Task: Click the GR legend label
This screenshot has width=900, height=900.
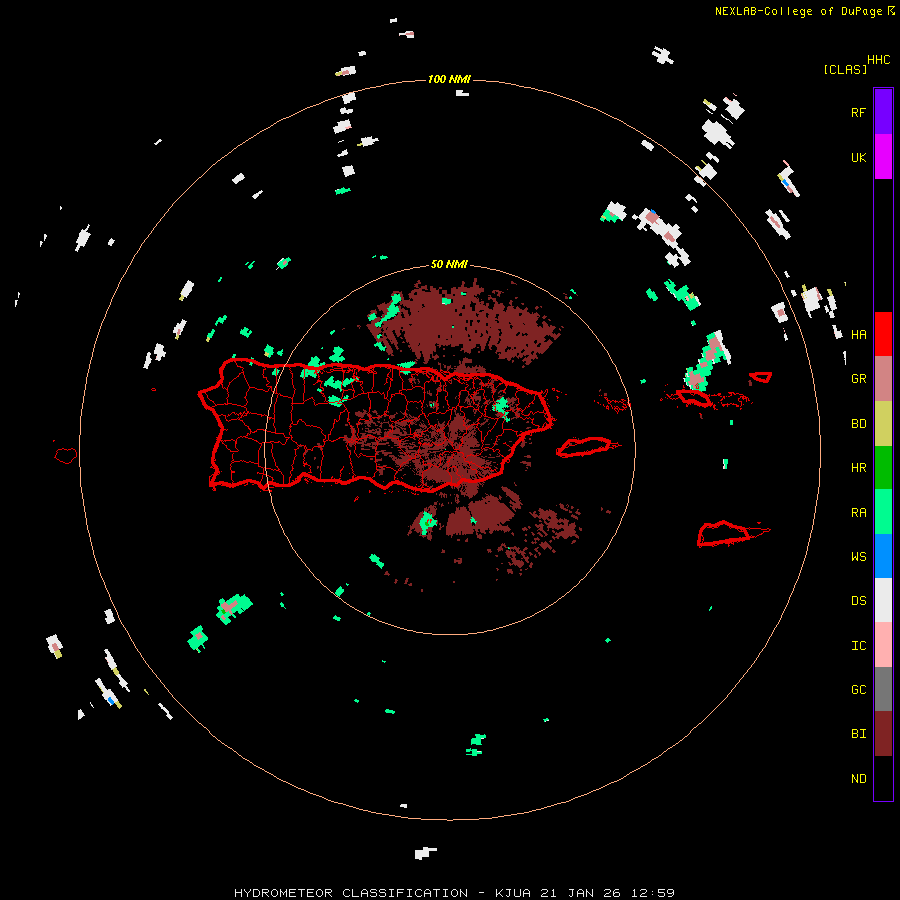Action: coord(858,379)
